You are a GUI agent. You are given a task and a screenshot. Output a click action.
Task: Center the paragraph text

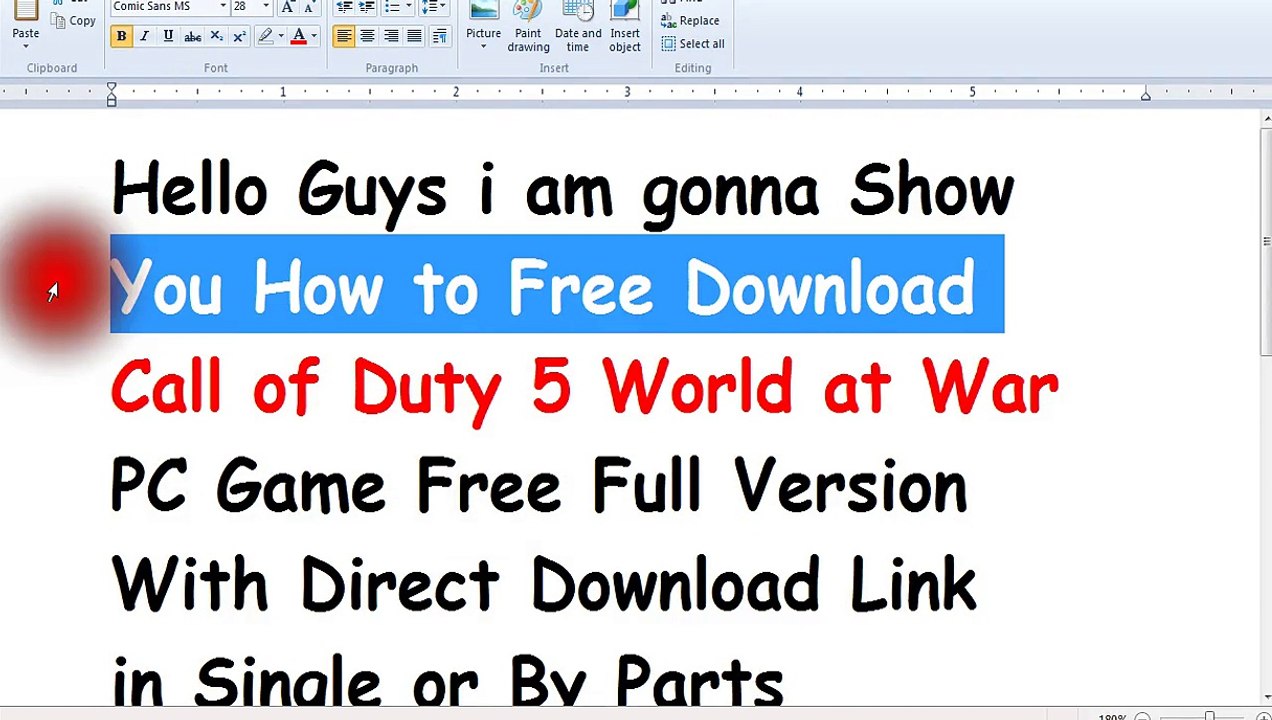click(x=367, y=37)
